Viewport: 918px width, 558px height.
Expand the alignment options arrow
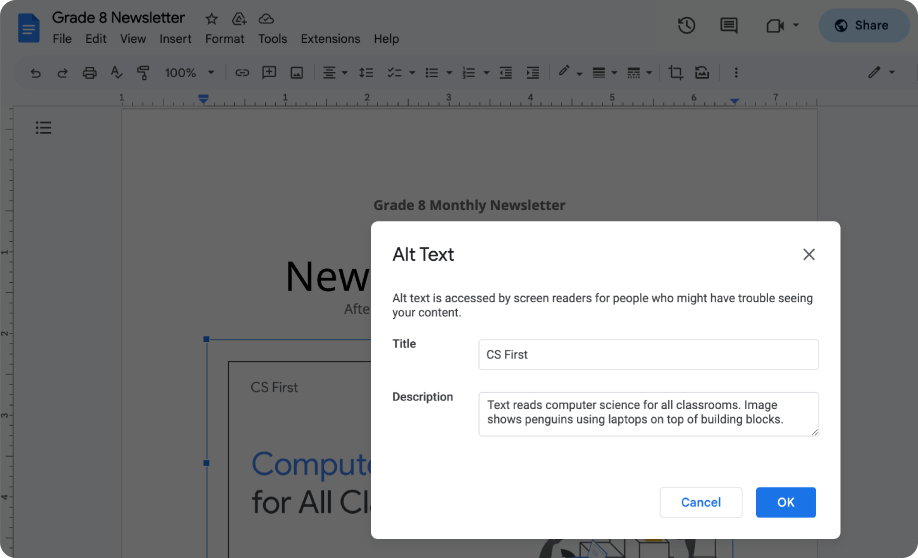[x=344, y=73]
